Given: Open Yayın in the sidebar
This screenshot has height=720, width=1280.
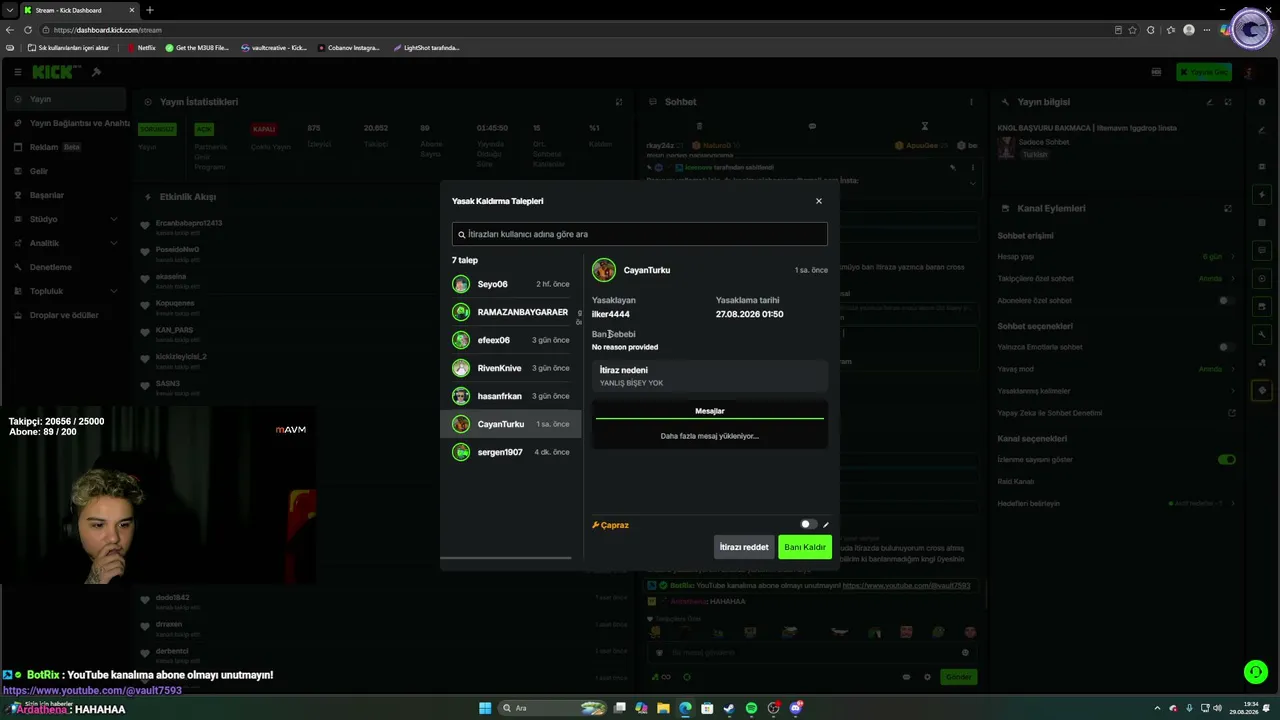Looking at the screenshot, I should [x=66, y=99].
